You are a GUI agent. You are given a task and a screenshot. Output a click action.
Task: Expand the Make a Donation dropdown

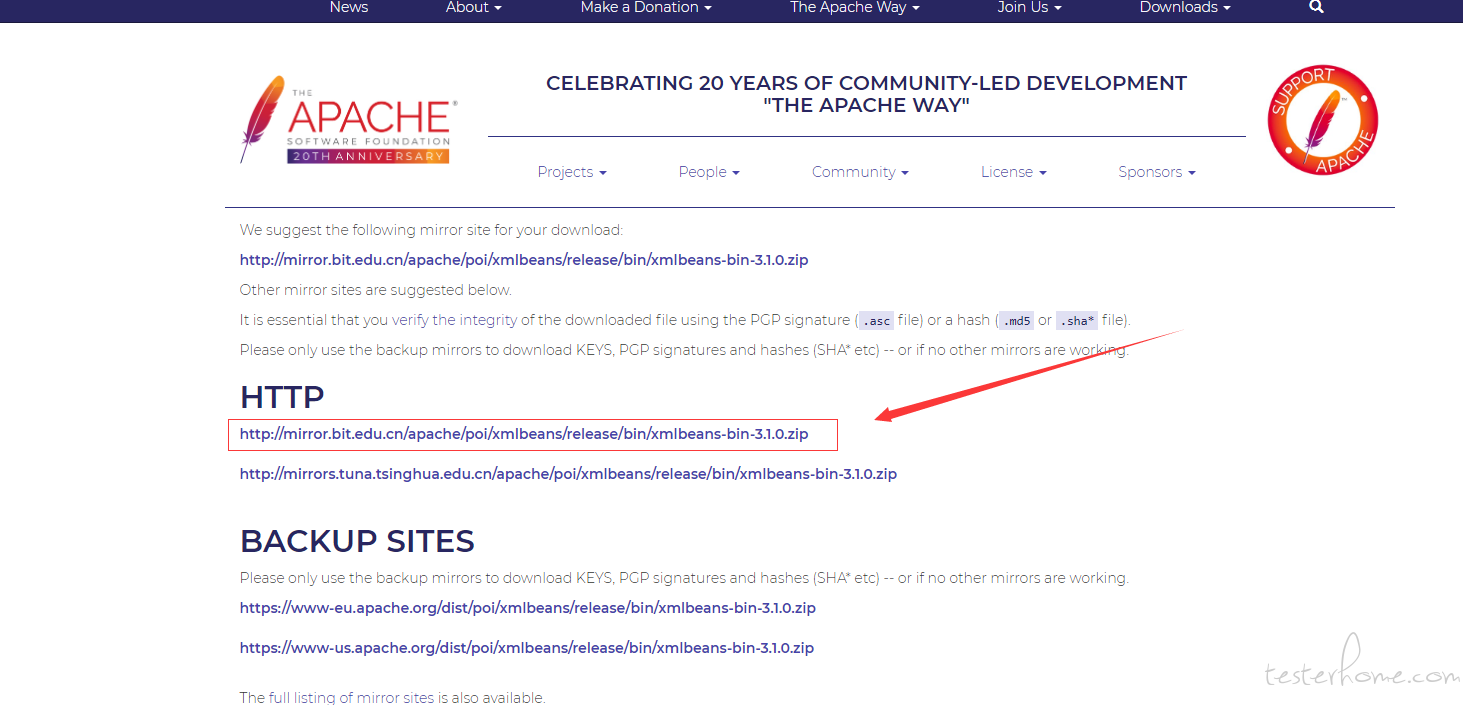pyautogui.click(x=646, y=7)
